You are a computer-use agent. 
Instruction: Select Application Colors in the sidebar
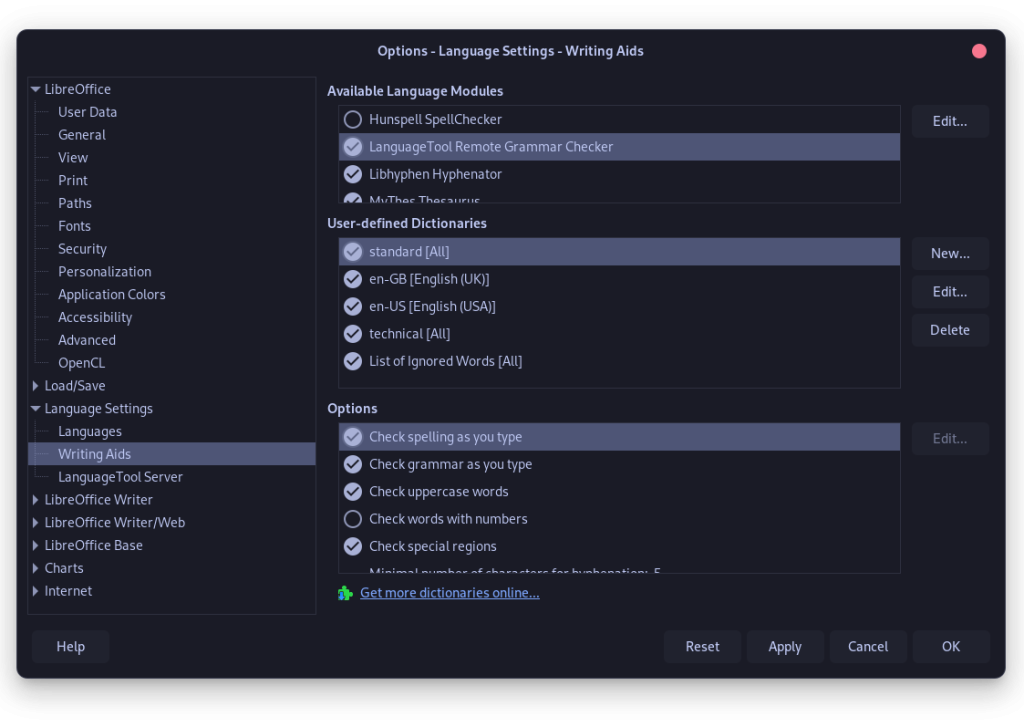click(x=111, y=295)
